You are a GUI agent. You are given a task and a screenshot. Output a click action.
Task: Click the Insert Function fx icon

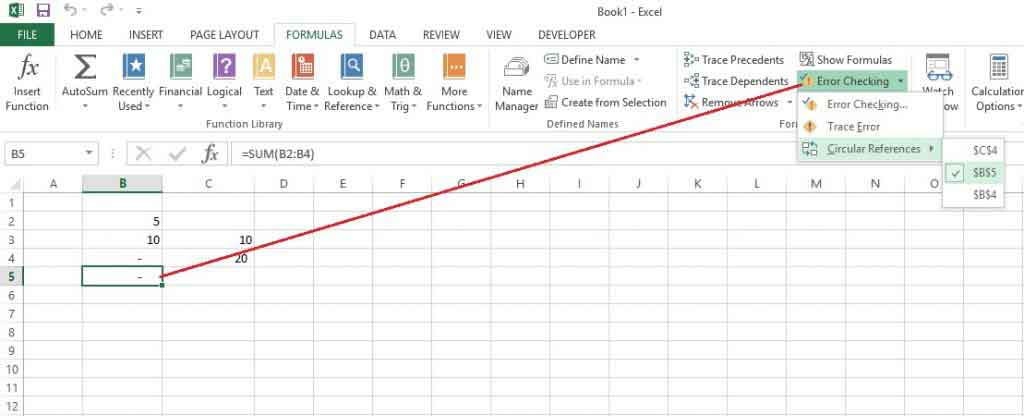point(27,66)
